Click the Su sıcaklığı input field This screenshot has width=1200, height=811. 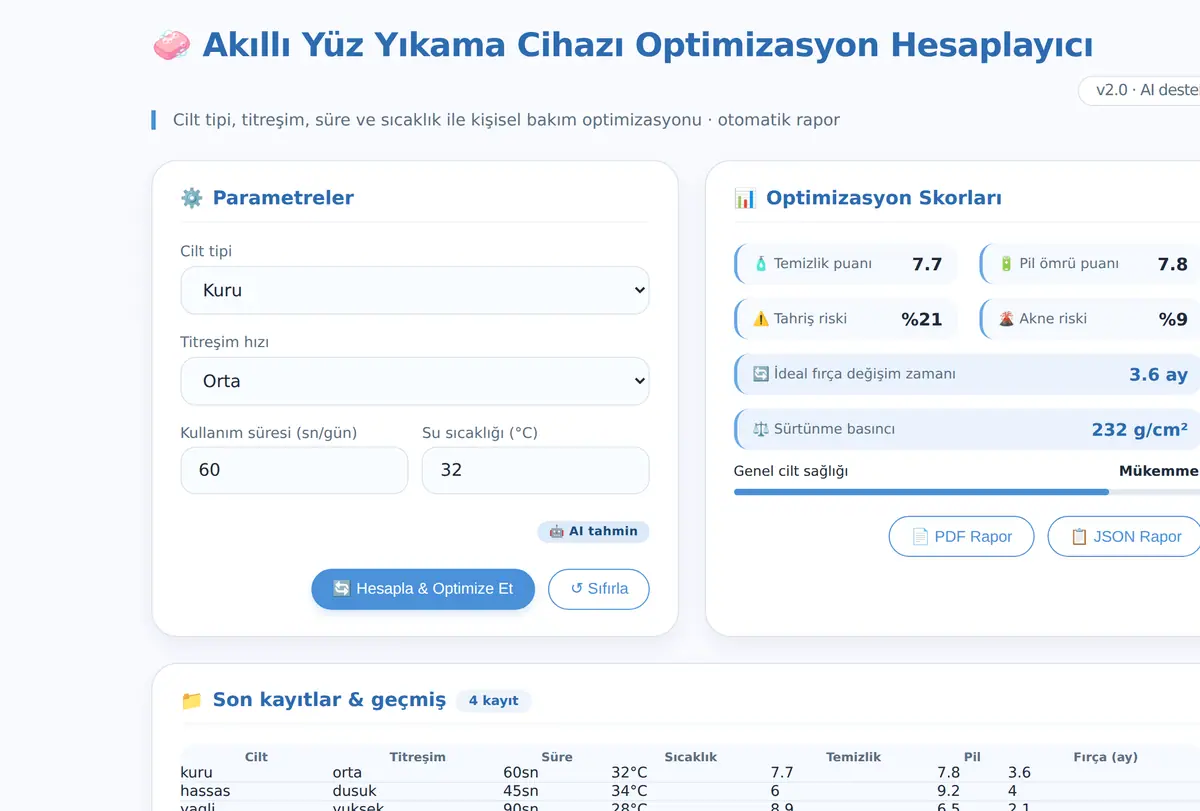tap(535, 470)
